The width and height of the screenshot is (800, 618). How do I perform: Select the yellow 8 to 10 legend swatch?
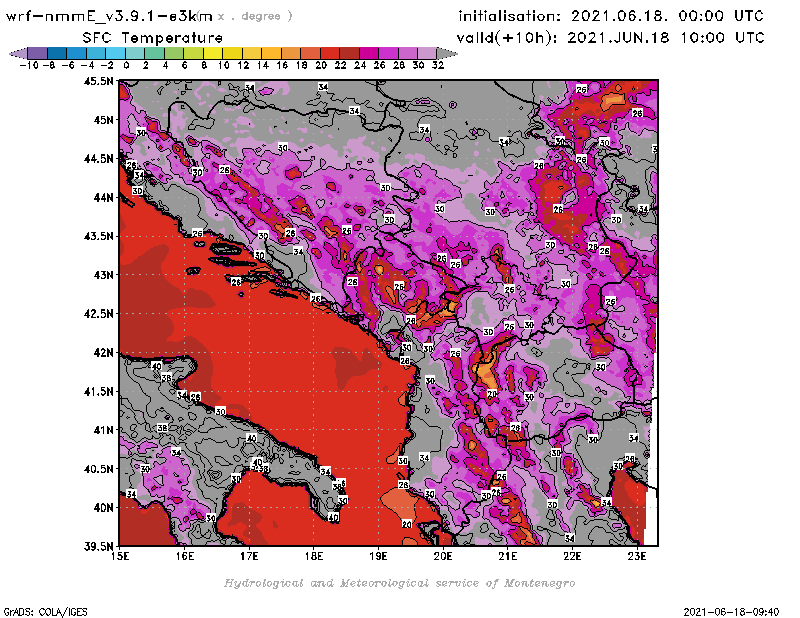pyautogui.click(x=212, y=53)
